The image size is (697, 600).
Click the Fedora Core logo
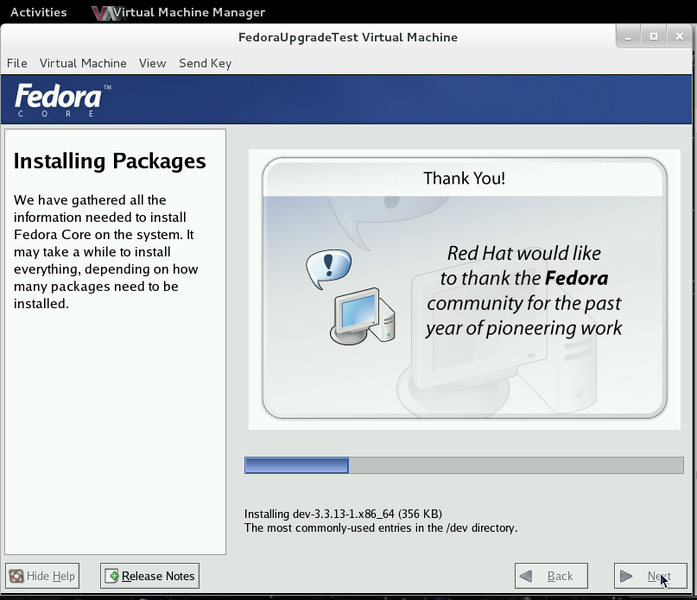[60, 99]
